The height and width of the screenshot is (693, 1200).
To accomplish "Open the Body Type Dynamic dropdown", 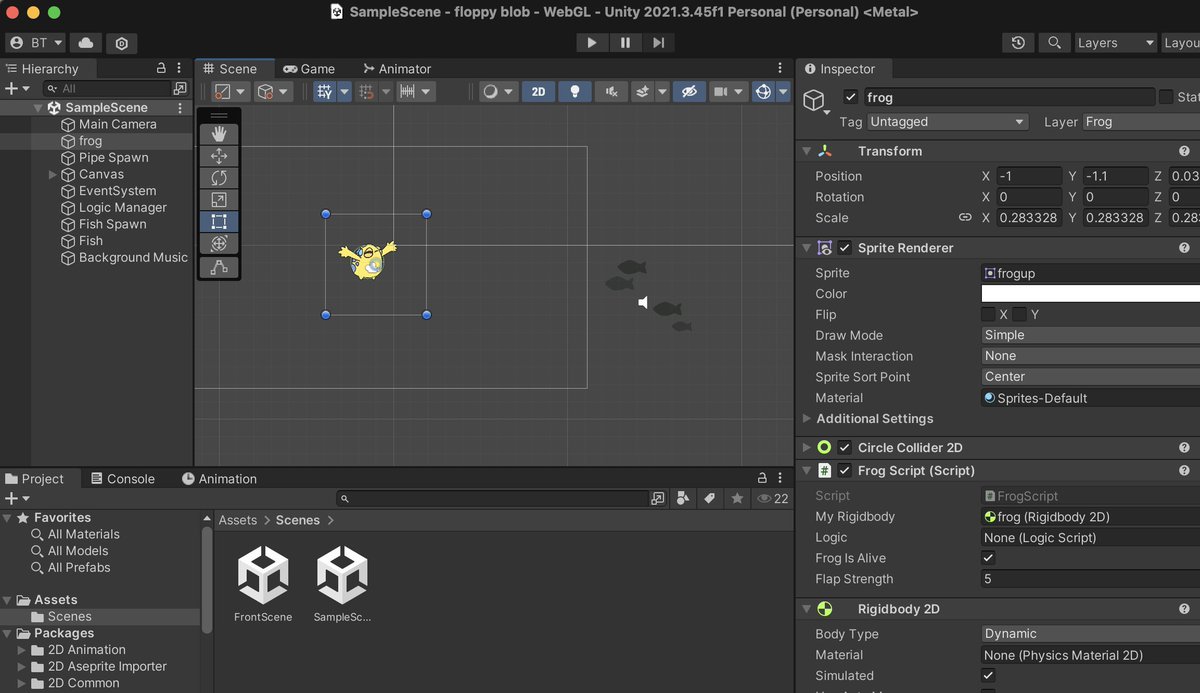I will click(x=1091, y=634).
